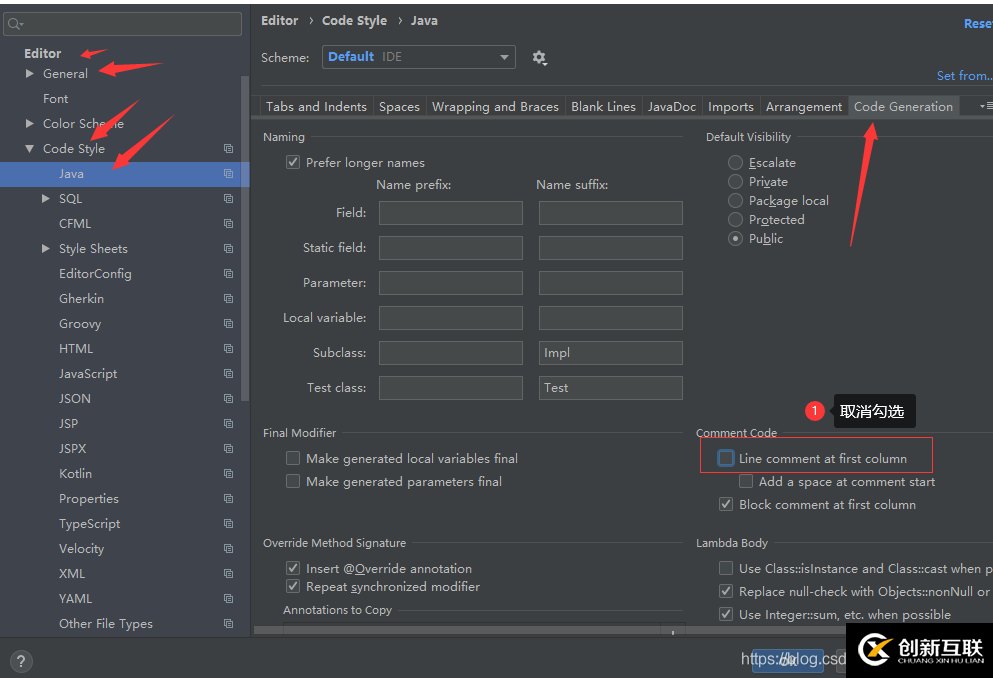Open the Scheme Default dropdown
993x678 pixels.
coord(418,57)
